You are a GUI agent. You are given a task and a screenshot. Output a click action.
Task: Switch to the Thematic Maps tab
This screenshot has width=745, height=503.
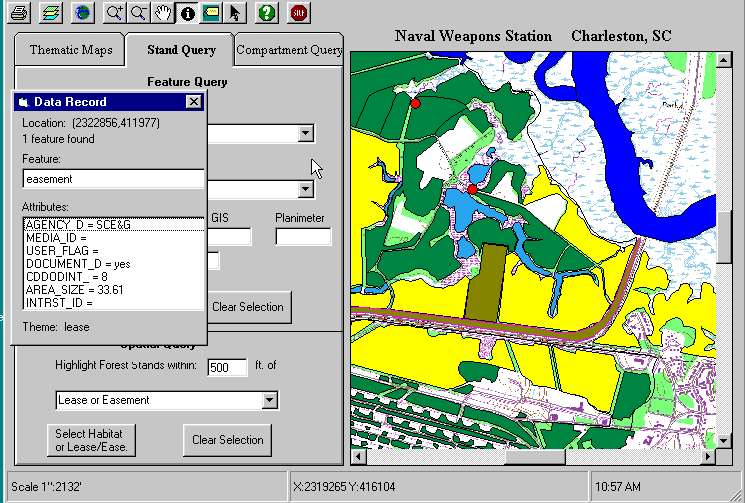point(71,49)
